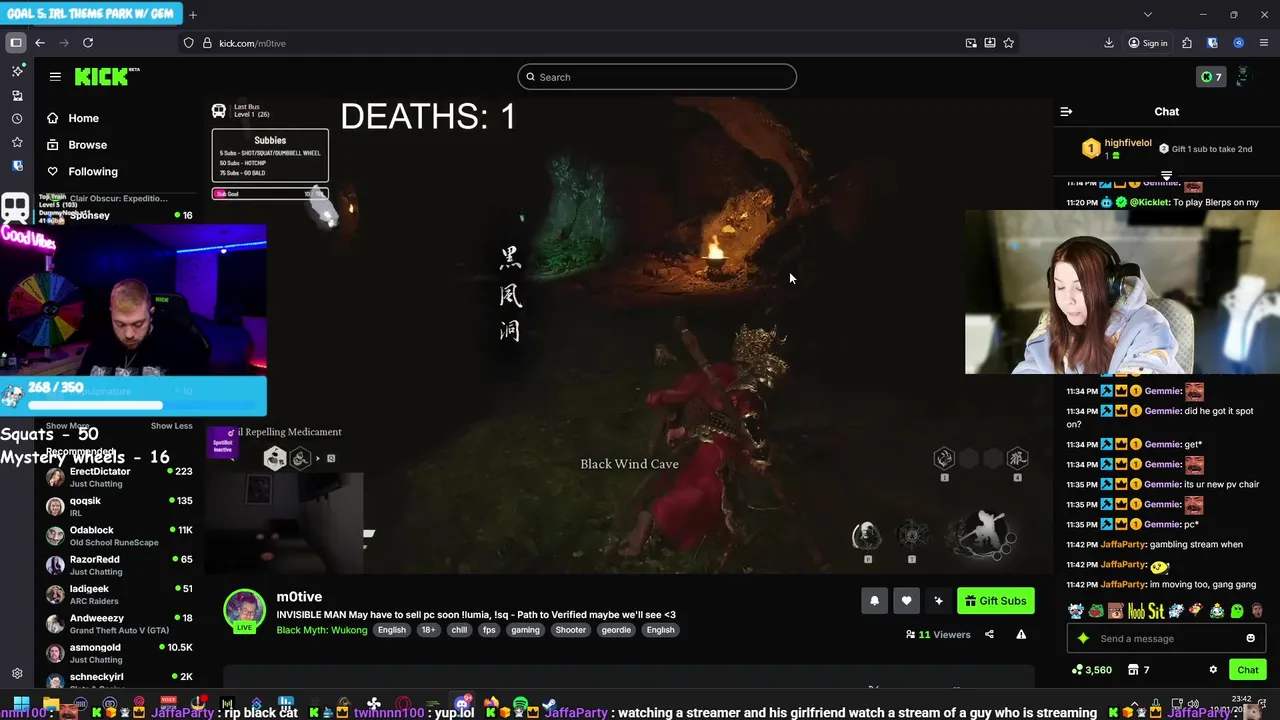The height and width of the screenshot is (720, 1280).
Task: Expand the list all tabs chevron
Action: [1148, 15]
